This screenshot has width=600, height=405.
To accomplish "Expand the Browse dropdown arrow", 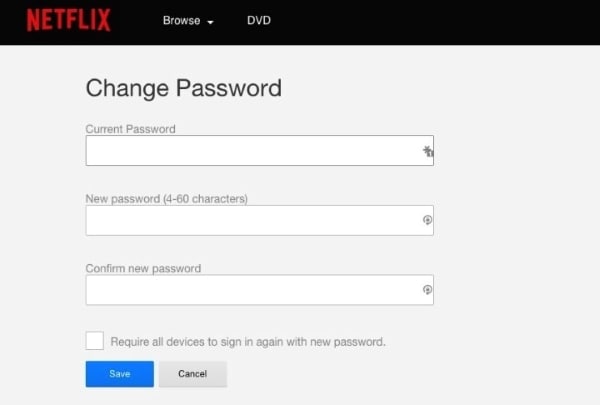I will pyautogui.click(x=211, y=22).
